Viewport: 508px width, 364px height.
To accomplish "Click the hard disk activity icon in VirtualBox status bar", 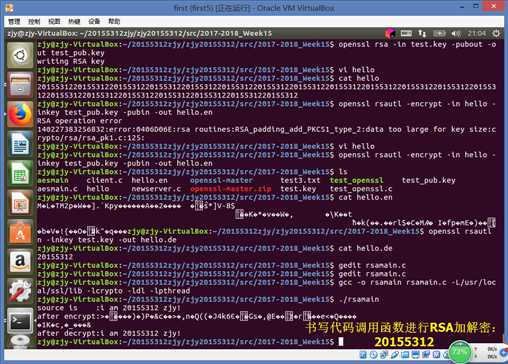I will coord(363,355).
